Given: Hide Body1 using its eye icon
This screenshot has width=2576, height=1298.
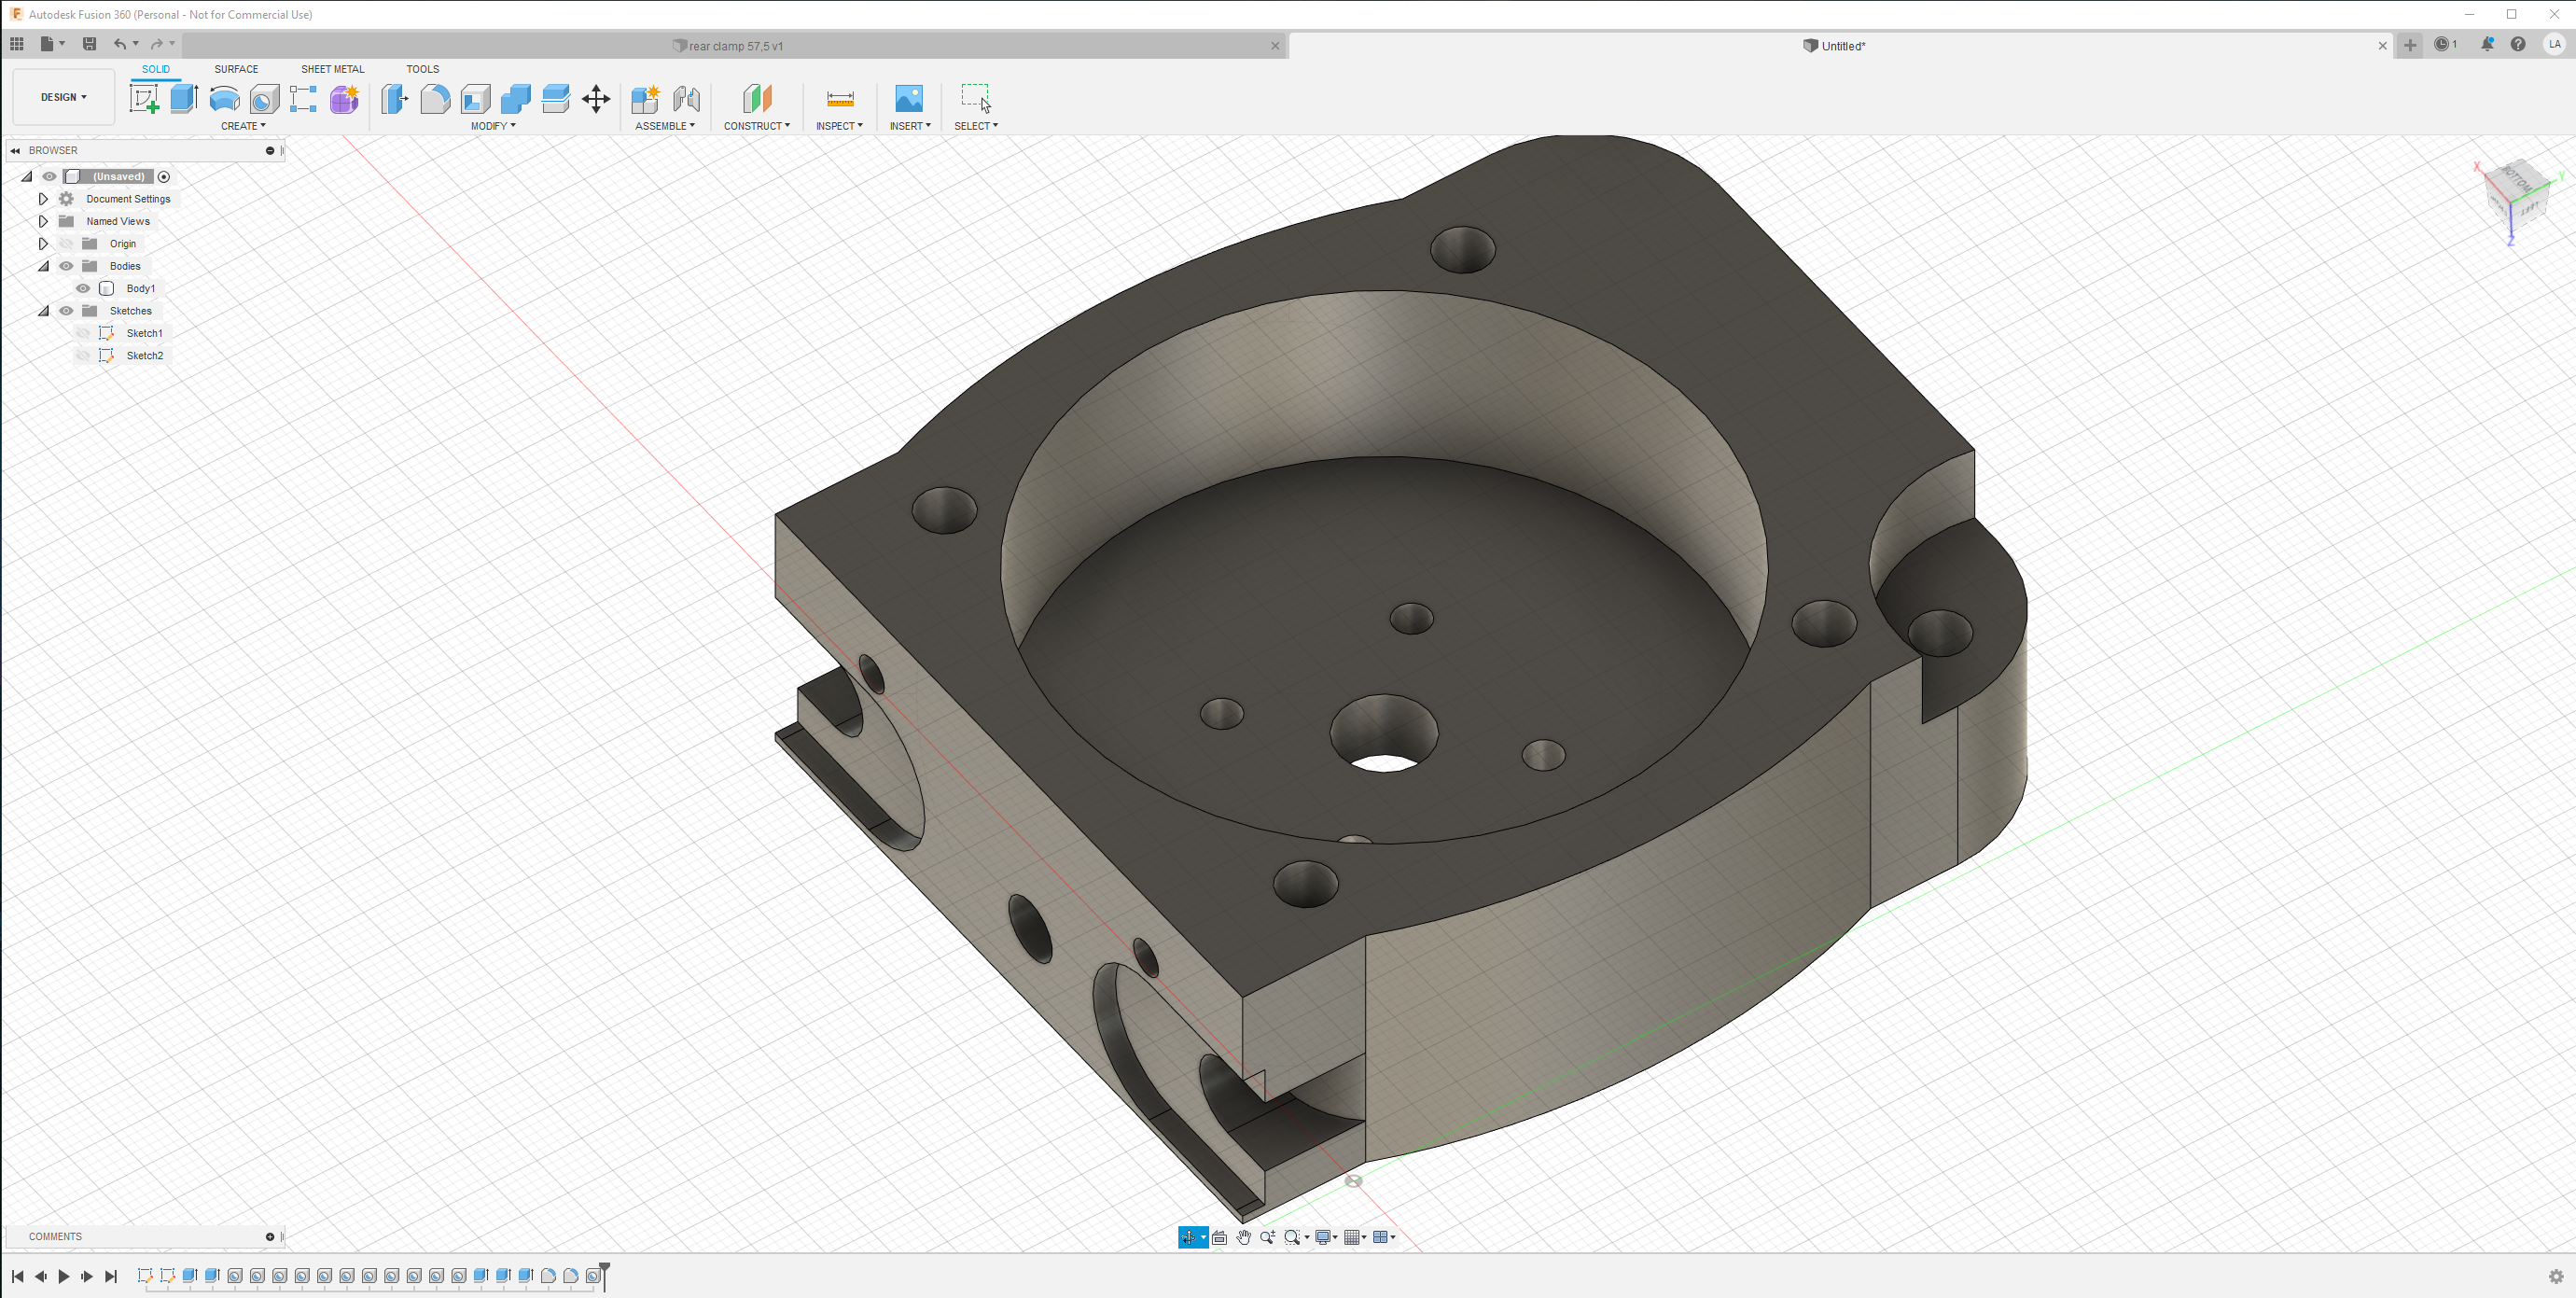Looking at the screenshot, I should (x=83, y=288).
